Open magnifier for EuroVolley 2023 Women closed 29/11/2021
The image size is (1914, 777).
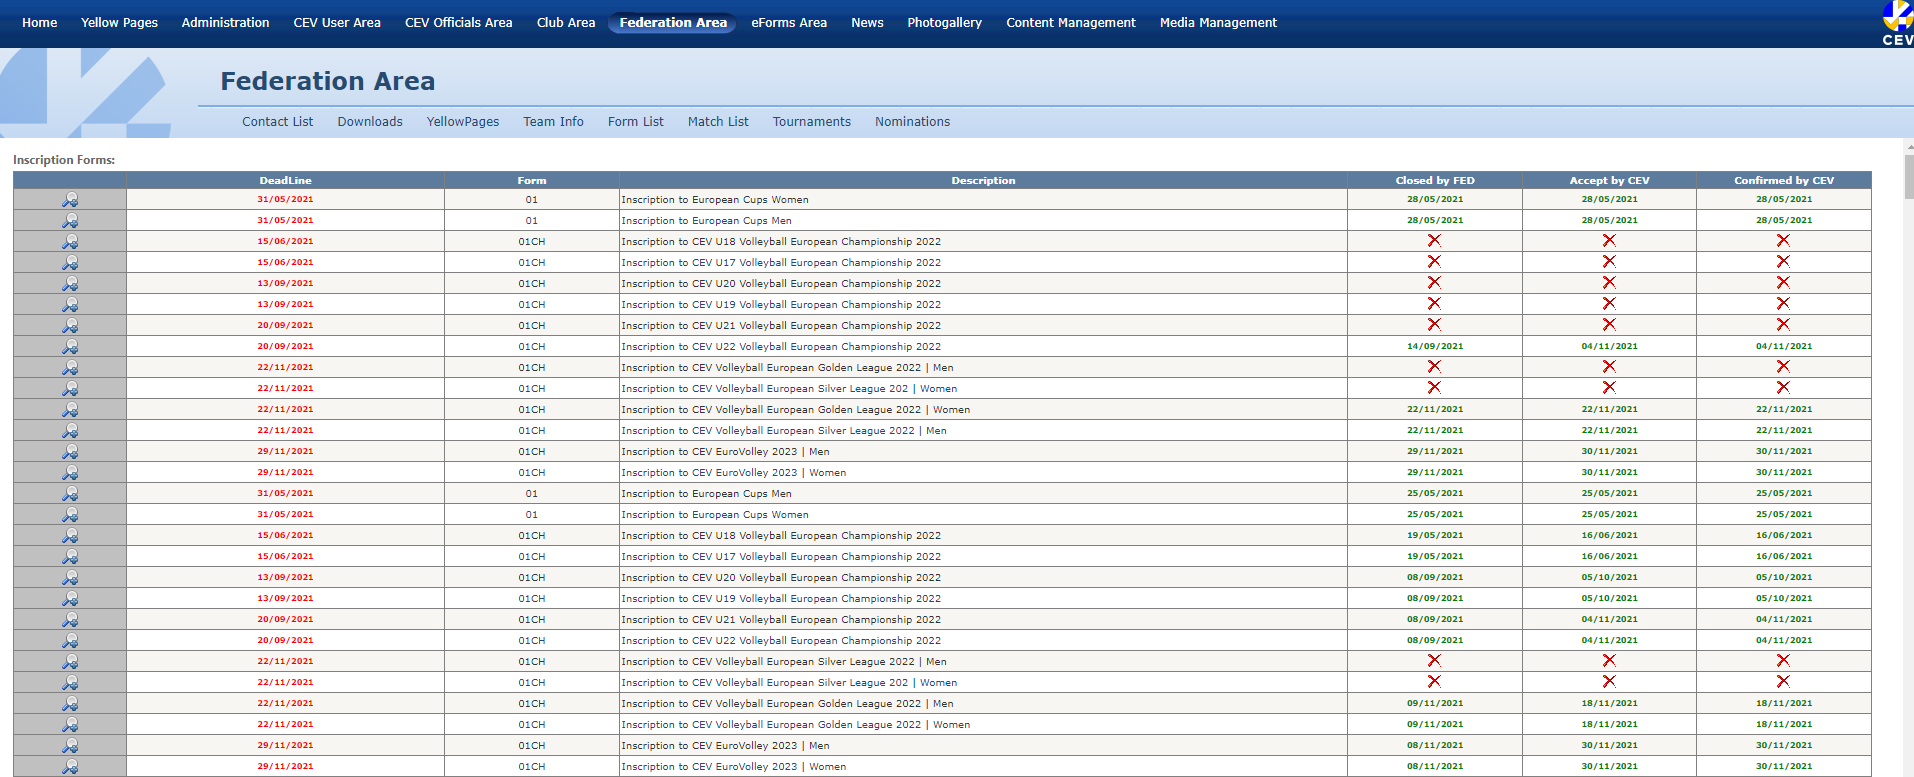click(x=70, y=472)
